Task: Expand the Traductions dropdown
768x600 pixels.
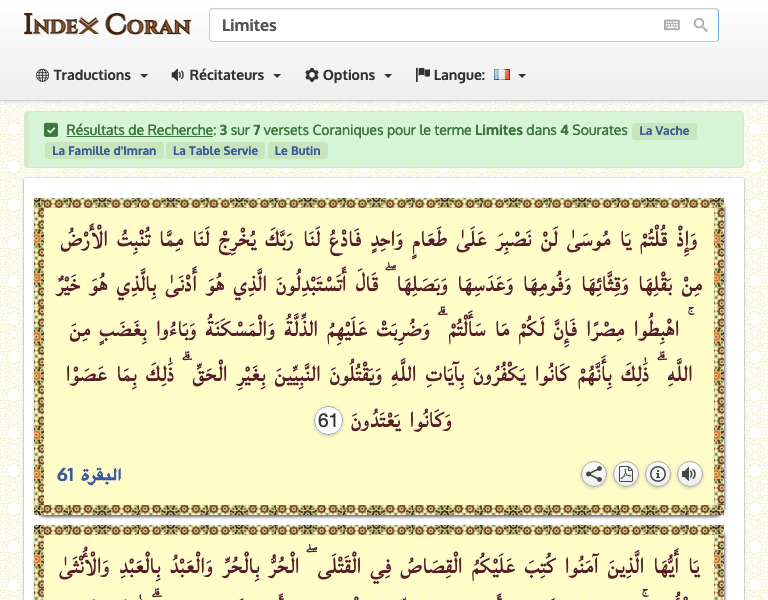Action: 92,75
